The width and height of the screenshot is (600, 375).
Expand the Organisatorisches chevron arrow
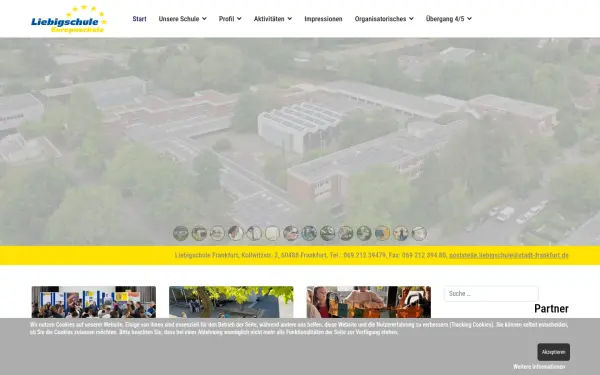click(x=411, y=19)
